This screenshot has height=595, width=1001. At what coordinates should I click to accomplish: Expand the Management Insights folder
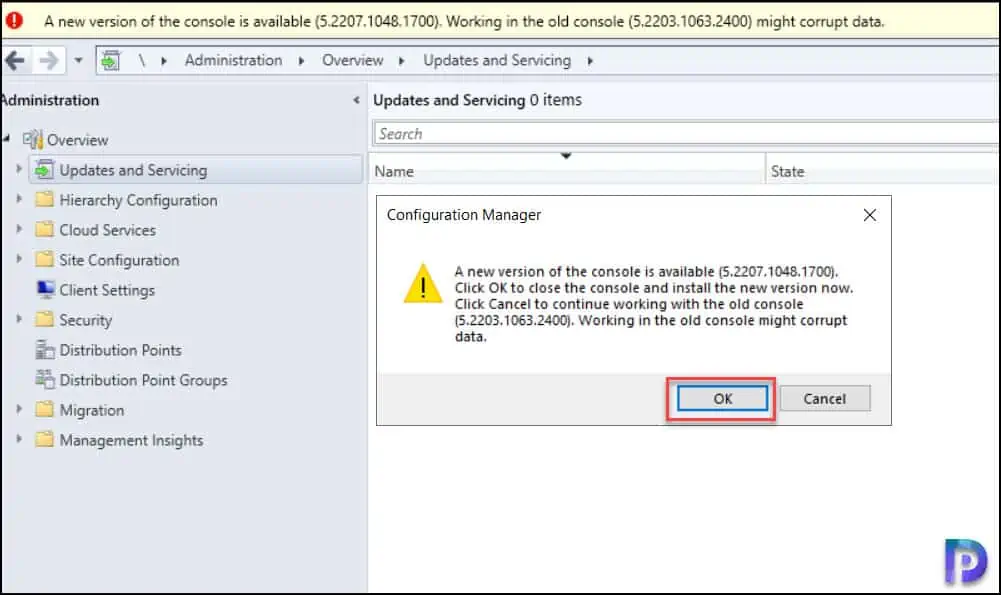(19, 439)
